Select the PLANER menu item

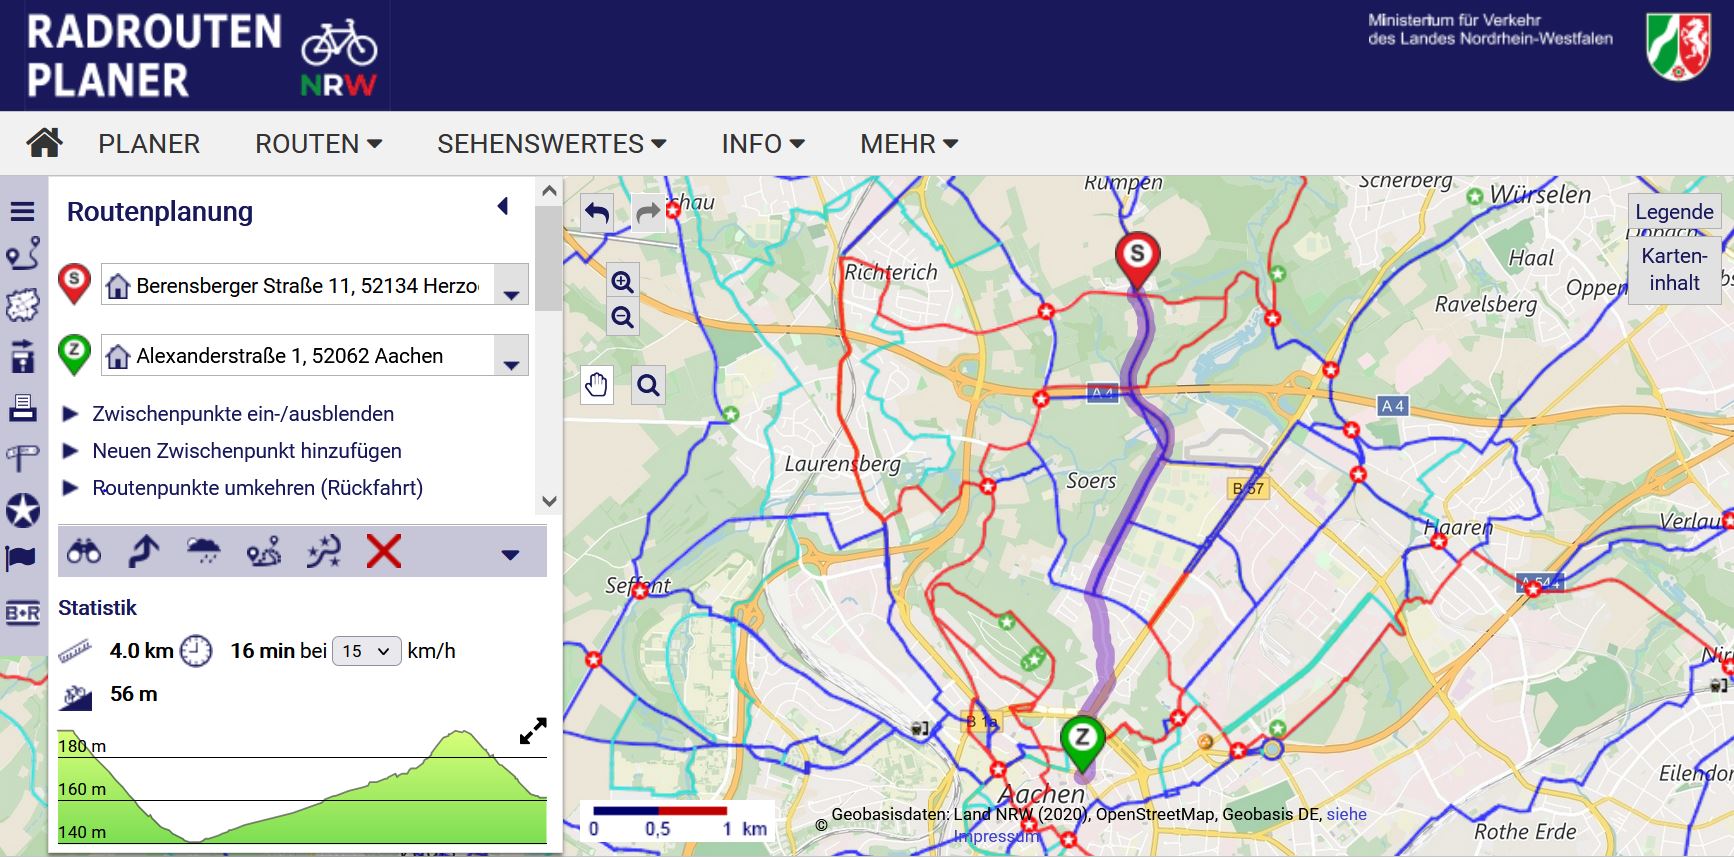pyautogui.click(x=149, y=144)
